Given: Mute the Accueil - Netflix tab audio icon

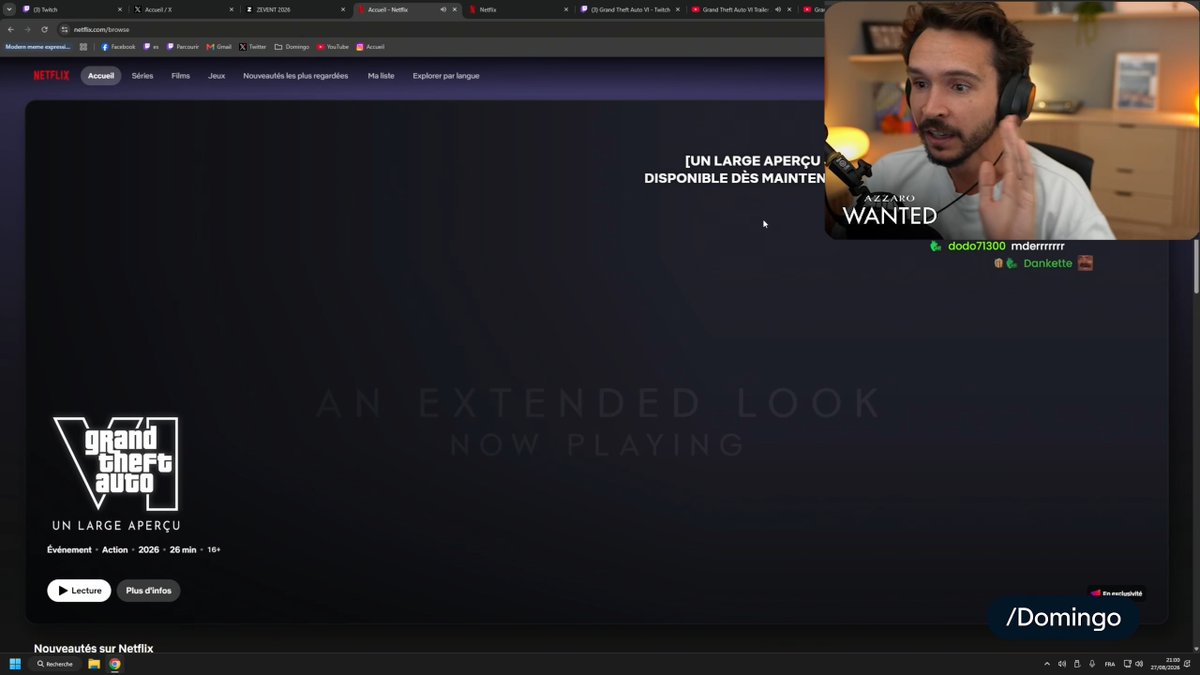Looking at the screenshot, I should (x=443, y=9).
